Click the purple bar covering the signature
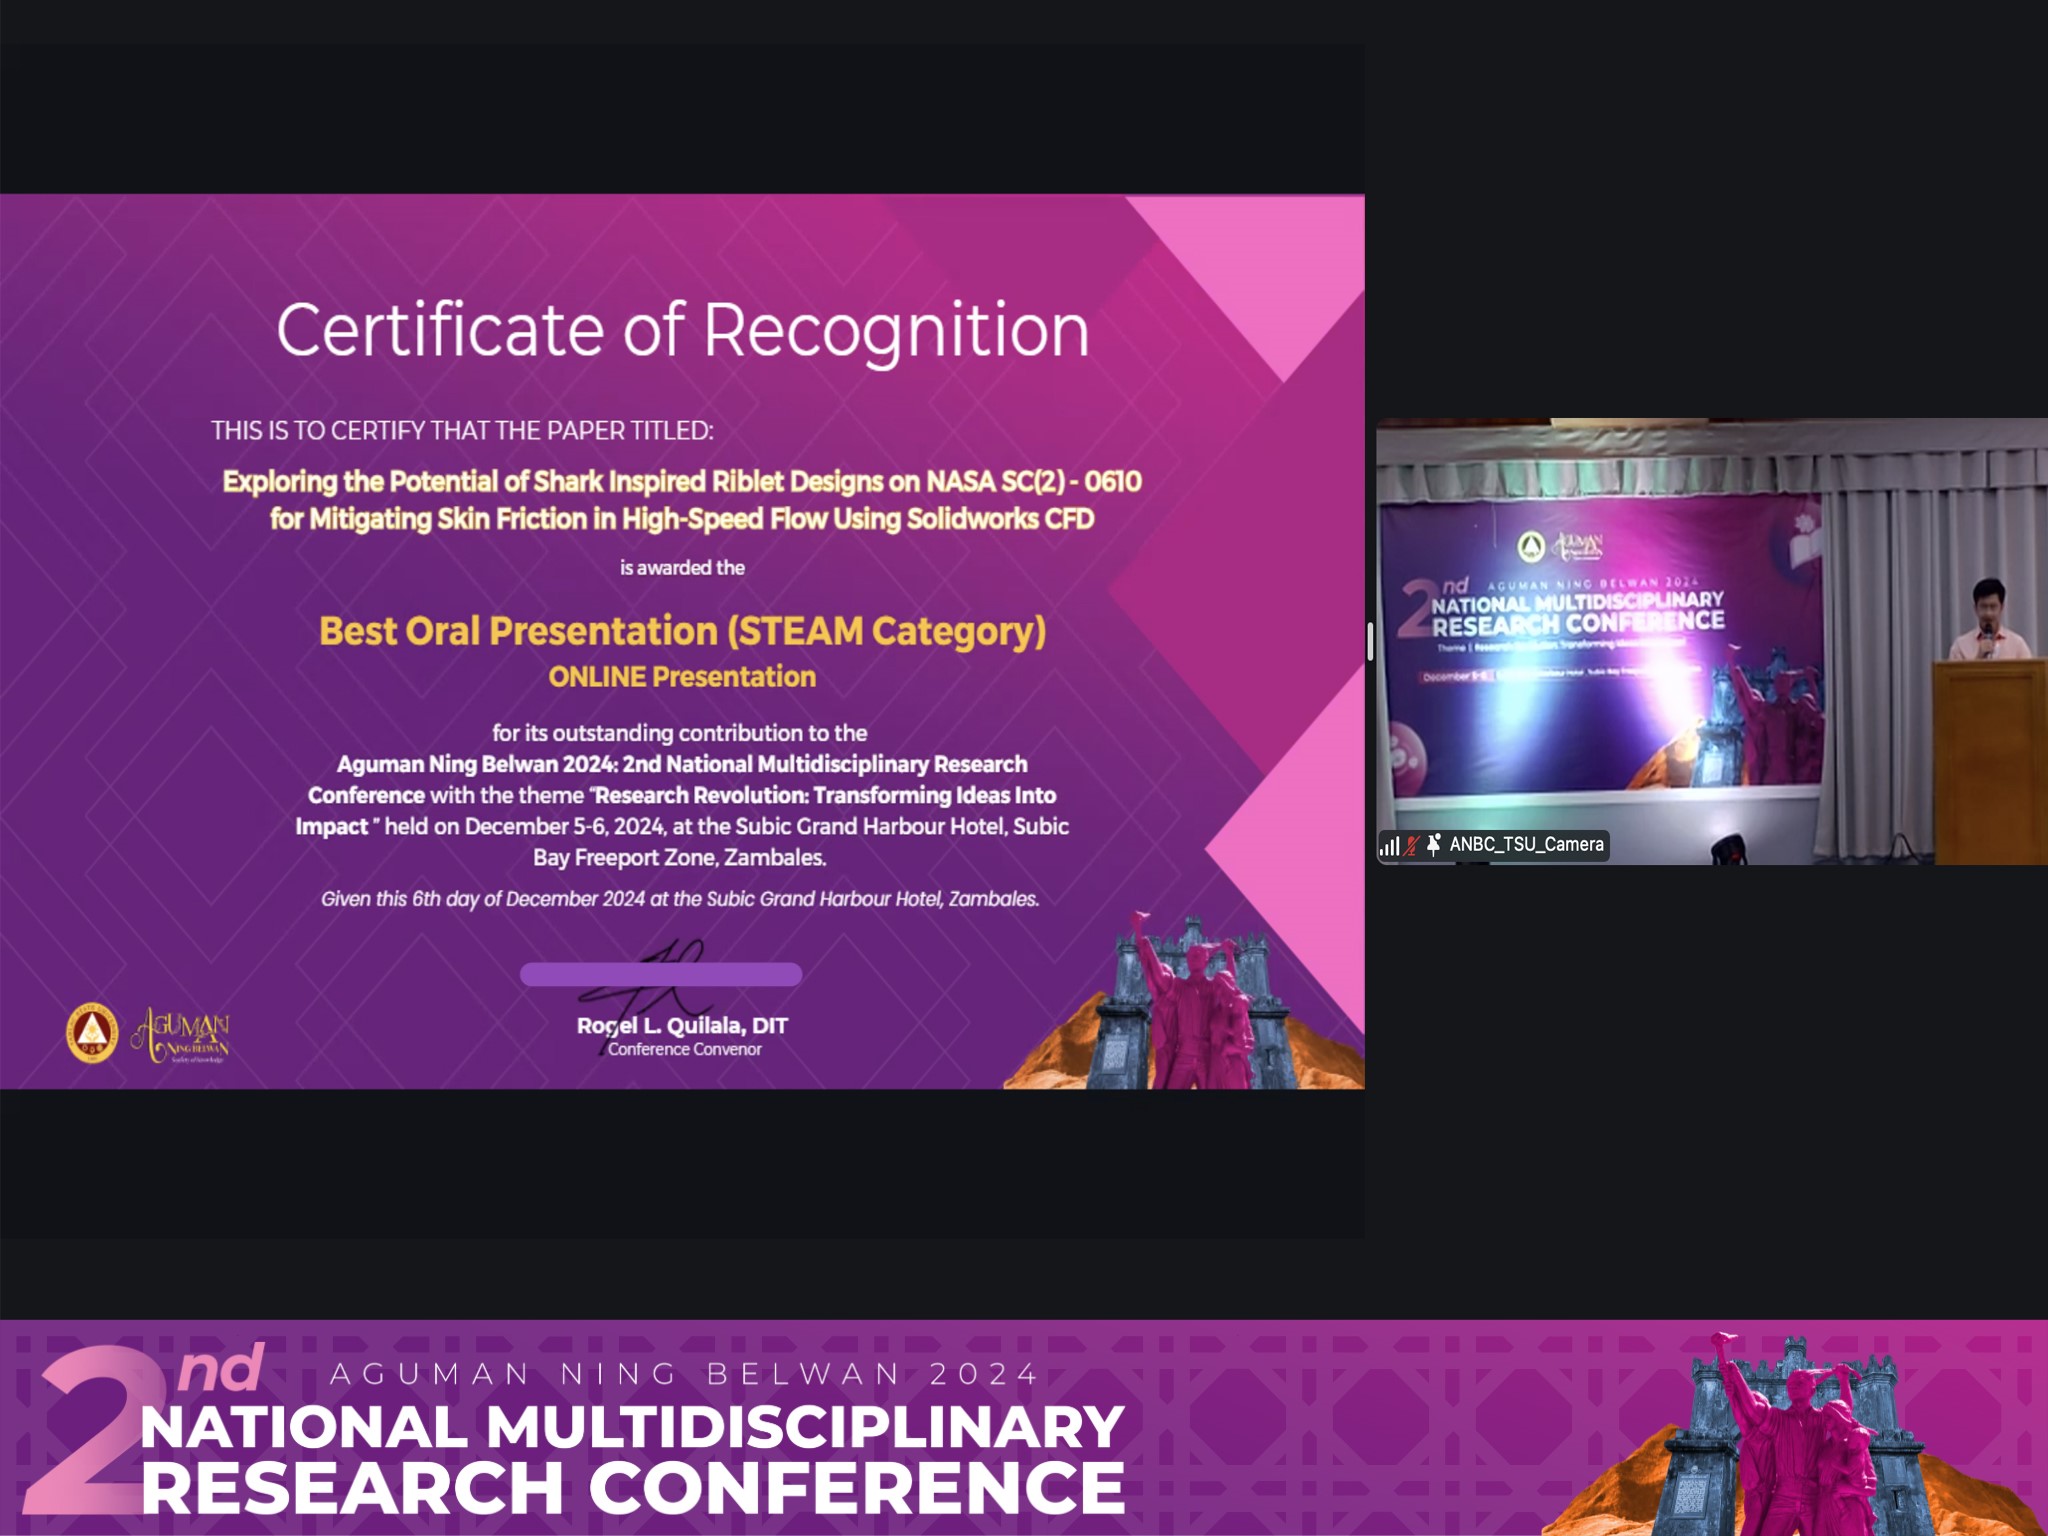This screenshot has width=2048, height=1536. 660,974
